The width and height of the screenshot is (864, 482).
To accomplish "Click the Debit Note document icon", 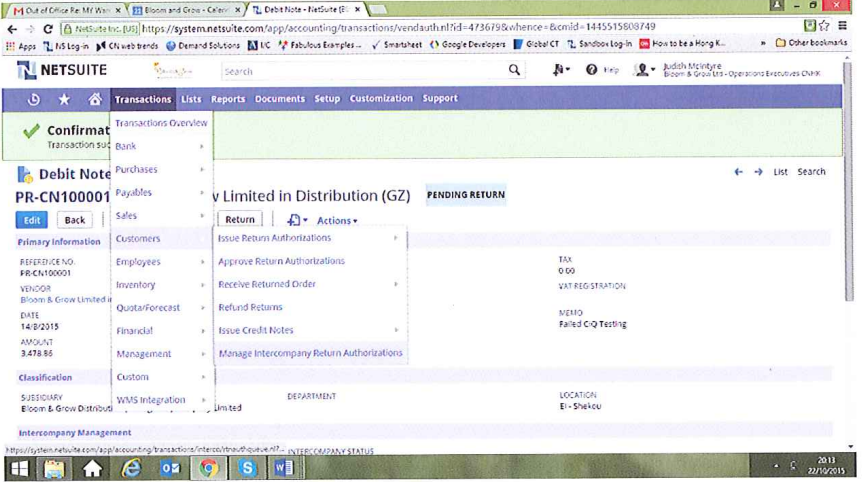I will point(25,174).
